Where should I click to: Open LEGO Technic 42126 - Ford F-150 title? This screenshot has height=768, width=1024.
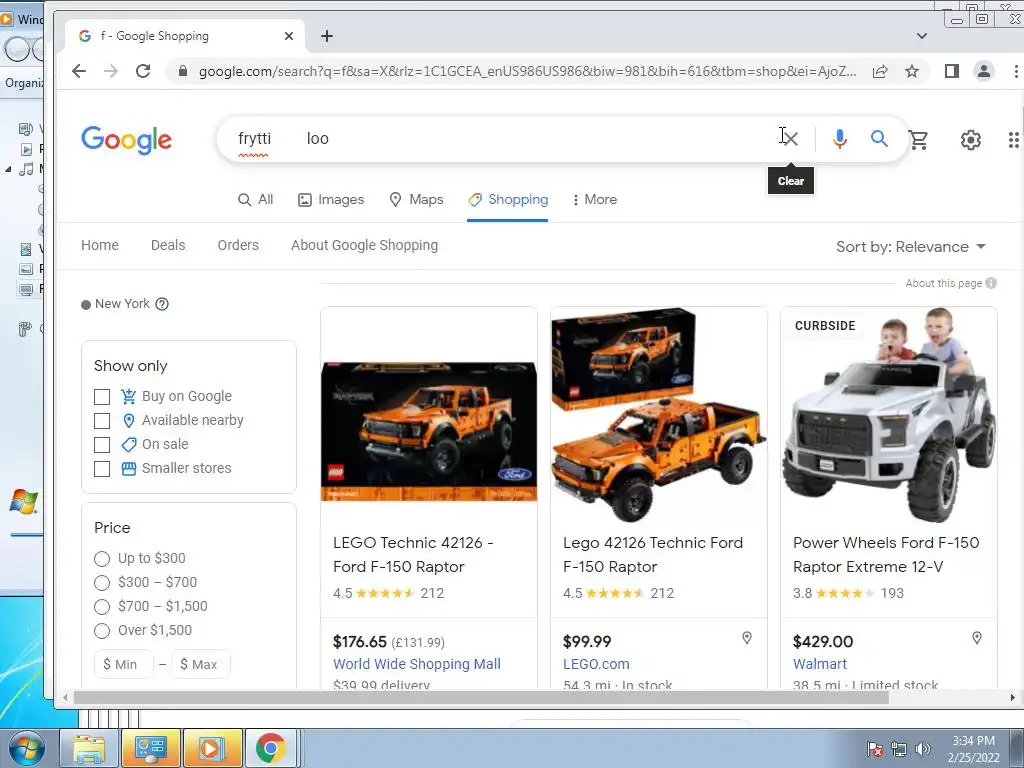pyautogui.click(x=413, y=554)
